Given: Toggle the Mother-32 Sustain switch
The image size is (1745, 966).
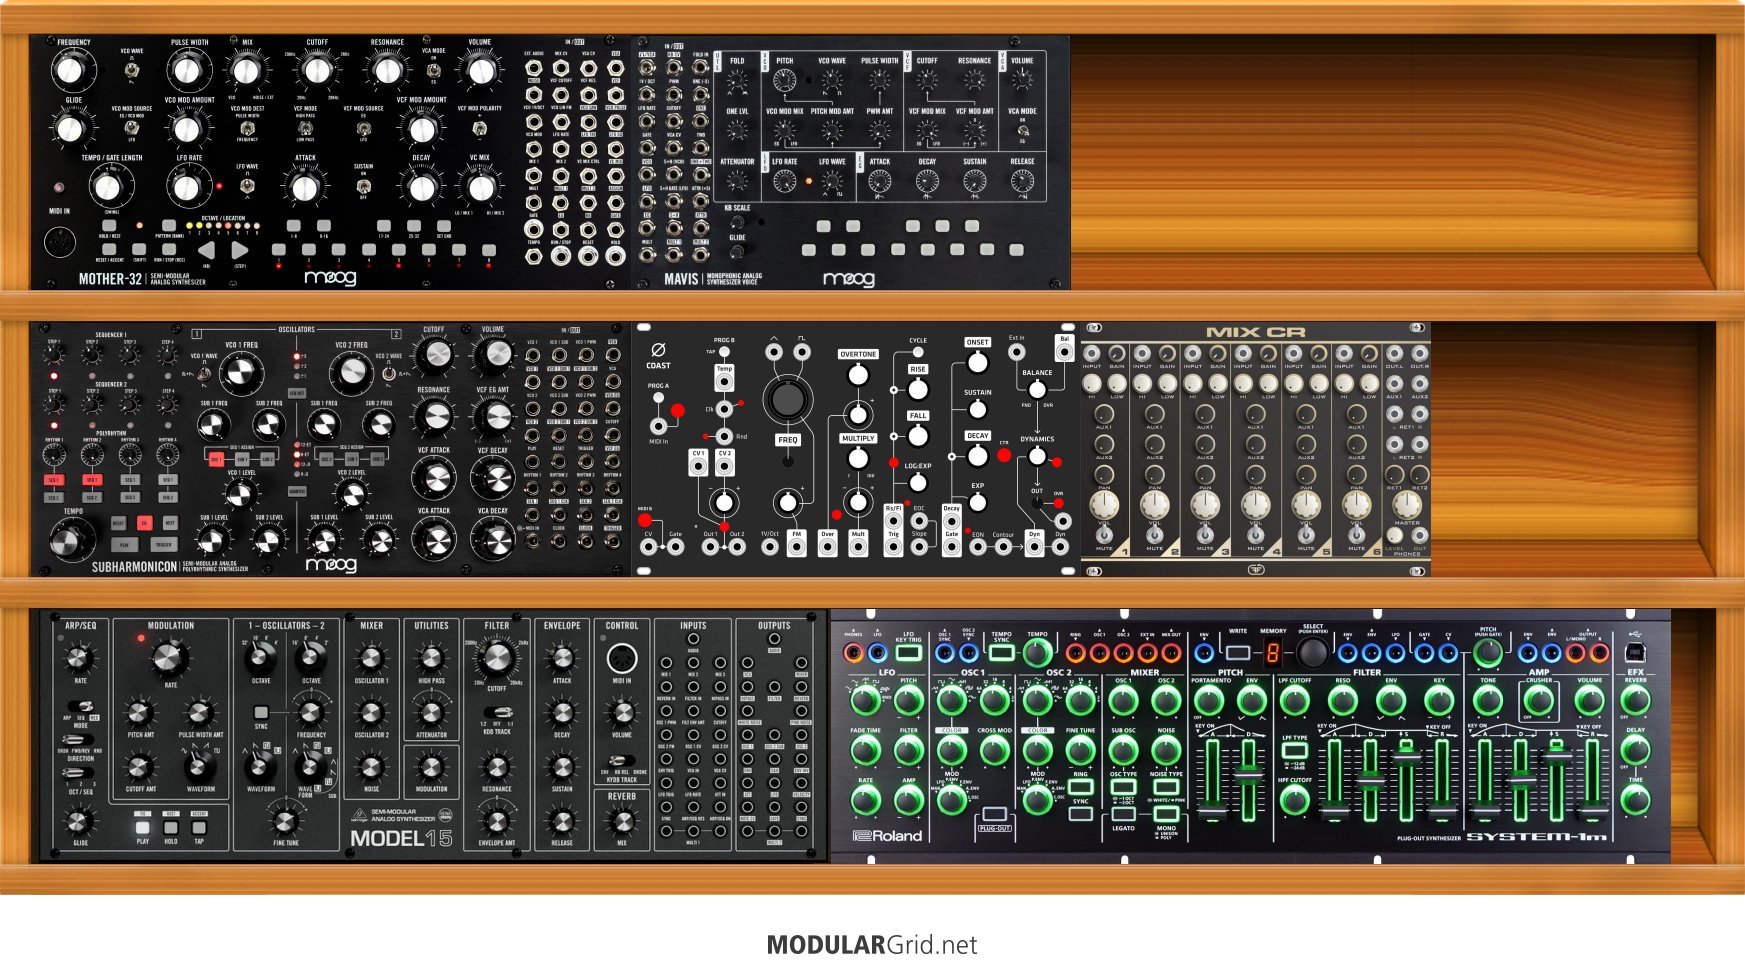Looking at the screenshot, I should click(364, 186).
